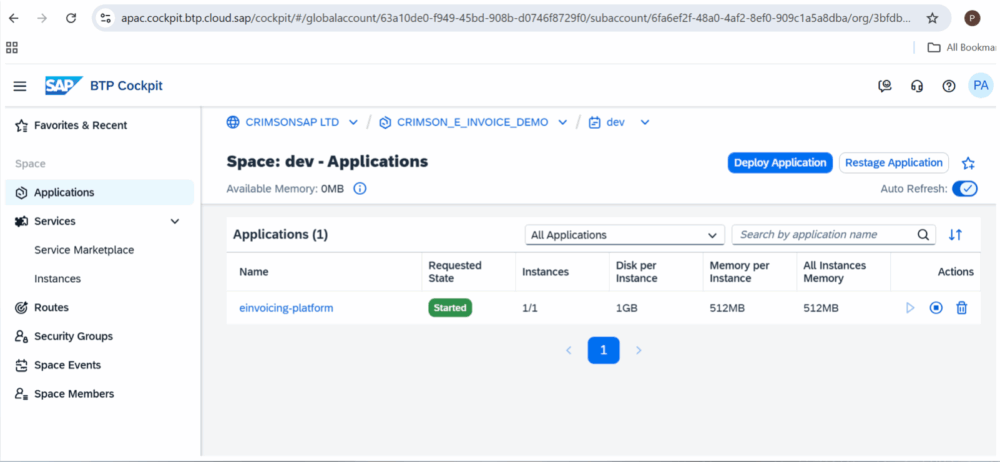
Task: Click the Deploy Application button
Action: click(779, 163)
